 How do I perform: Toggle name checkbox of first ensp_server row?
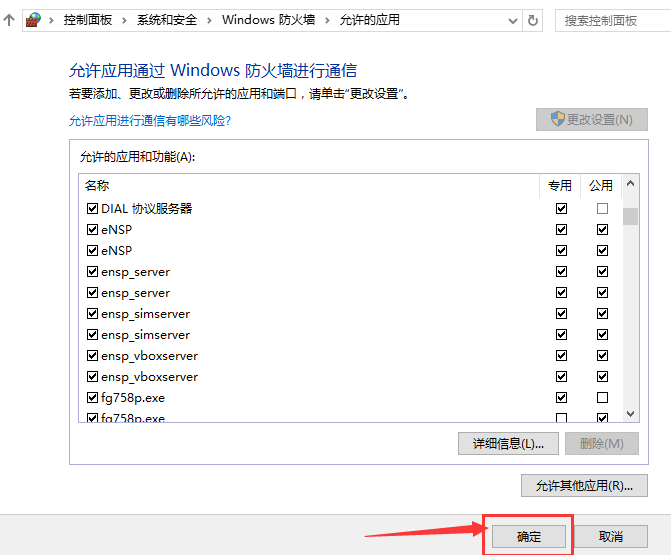tap(92, 271)
